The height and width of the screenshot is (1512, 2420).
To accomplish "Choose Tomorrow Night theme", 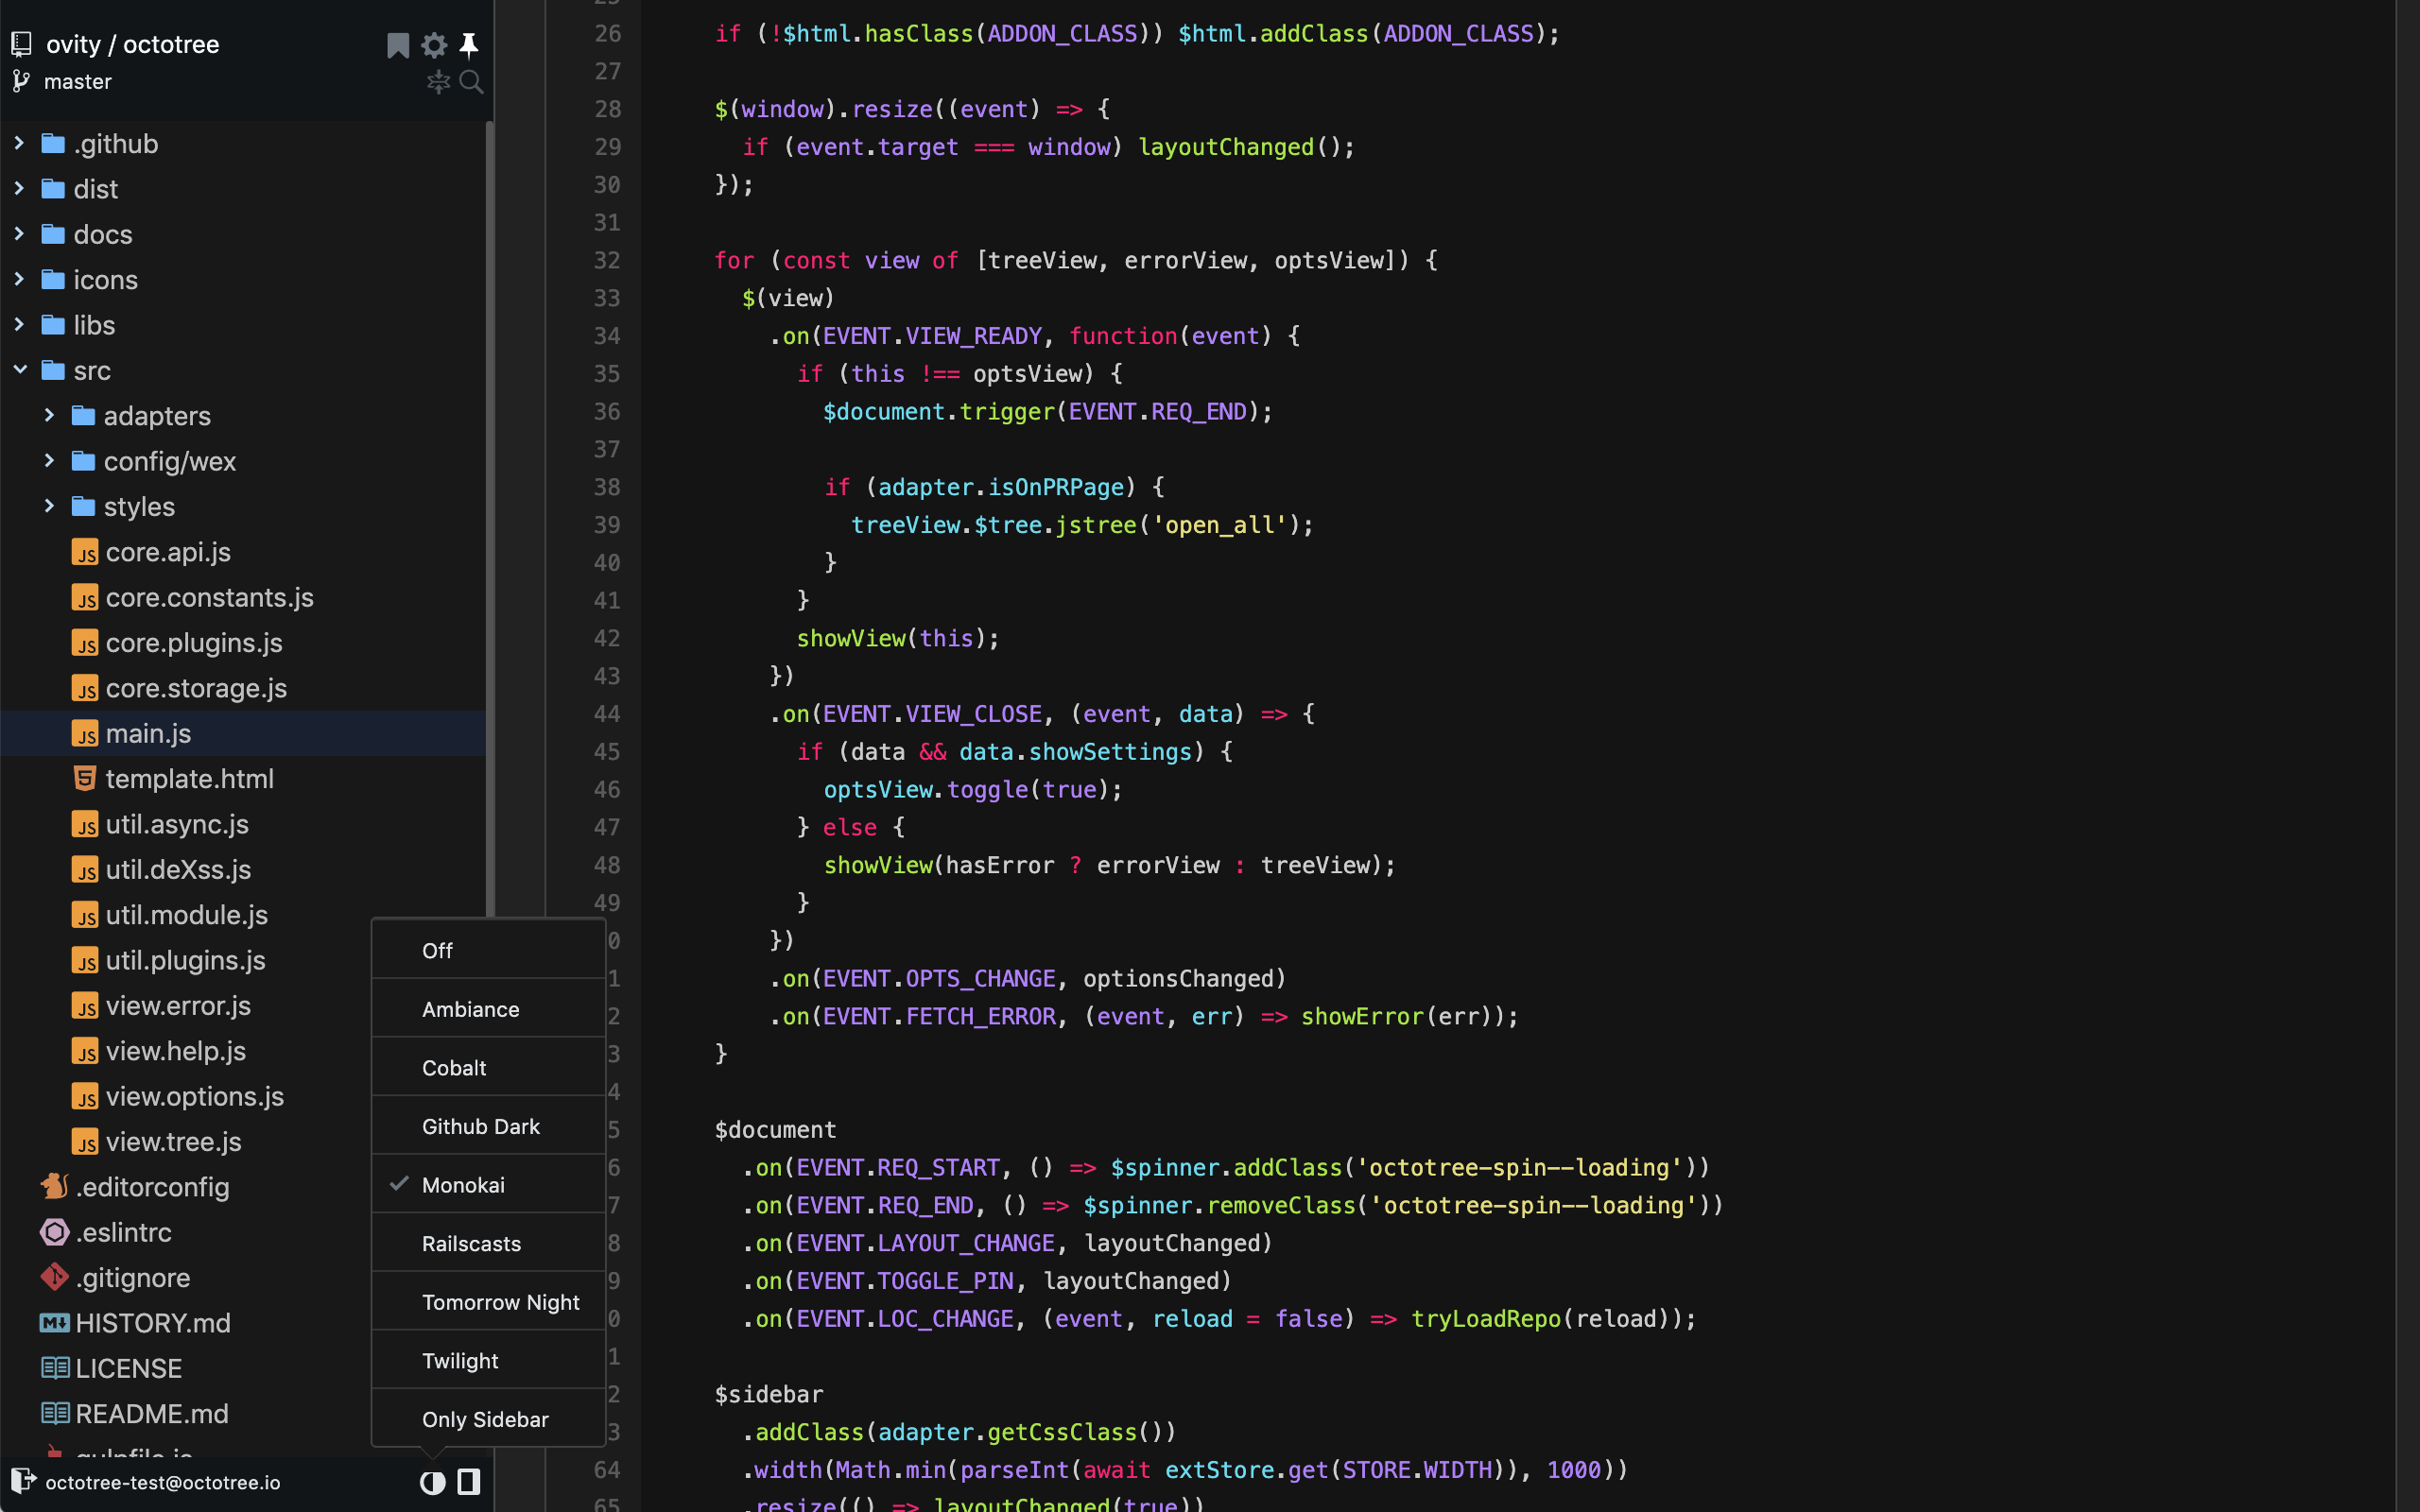I will [500, 1302].
